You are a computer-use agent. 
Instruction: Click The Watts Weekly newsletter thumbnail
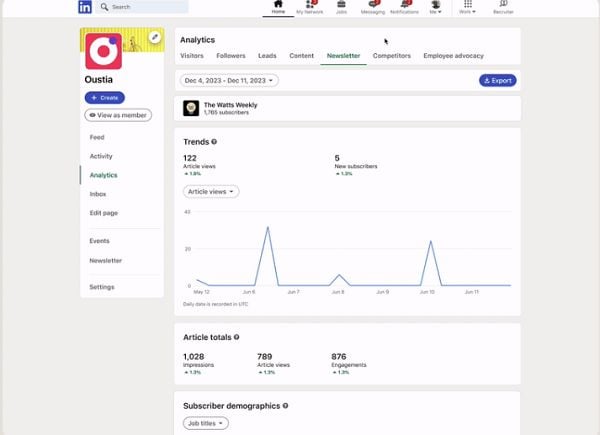pos(191,108)
